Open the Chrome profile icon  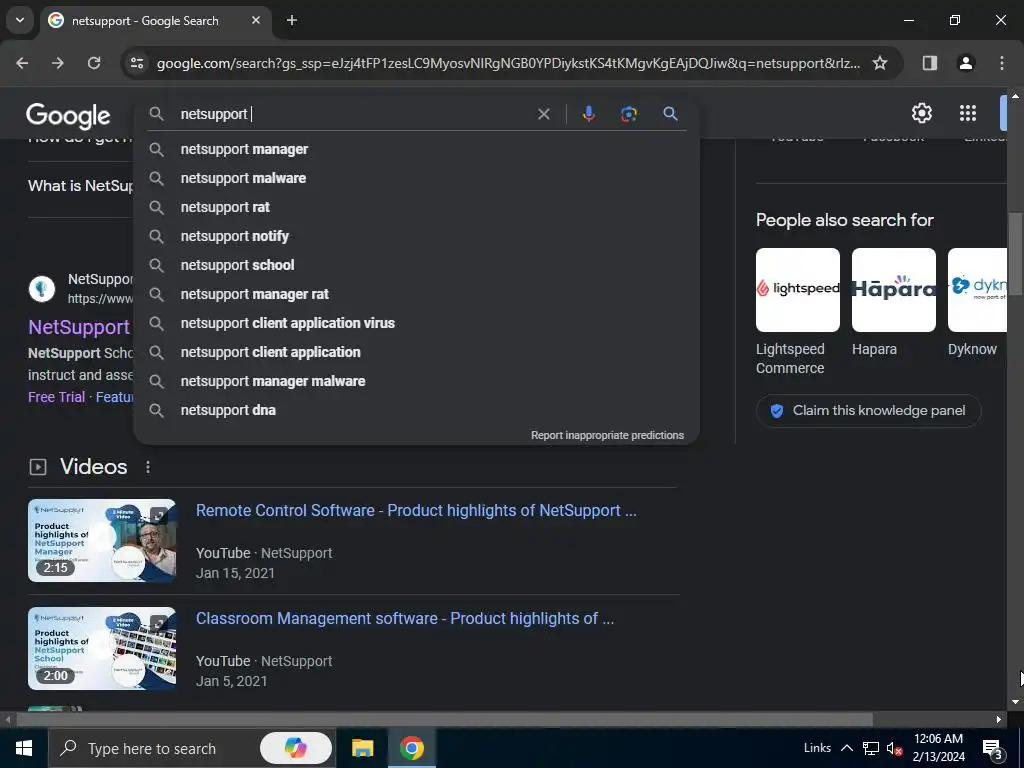(965, 63)
